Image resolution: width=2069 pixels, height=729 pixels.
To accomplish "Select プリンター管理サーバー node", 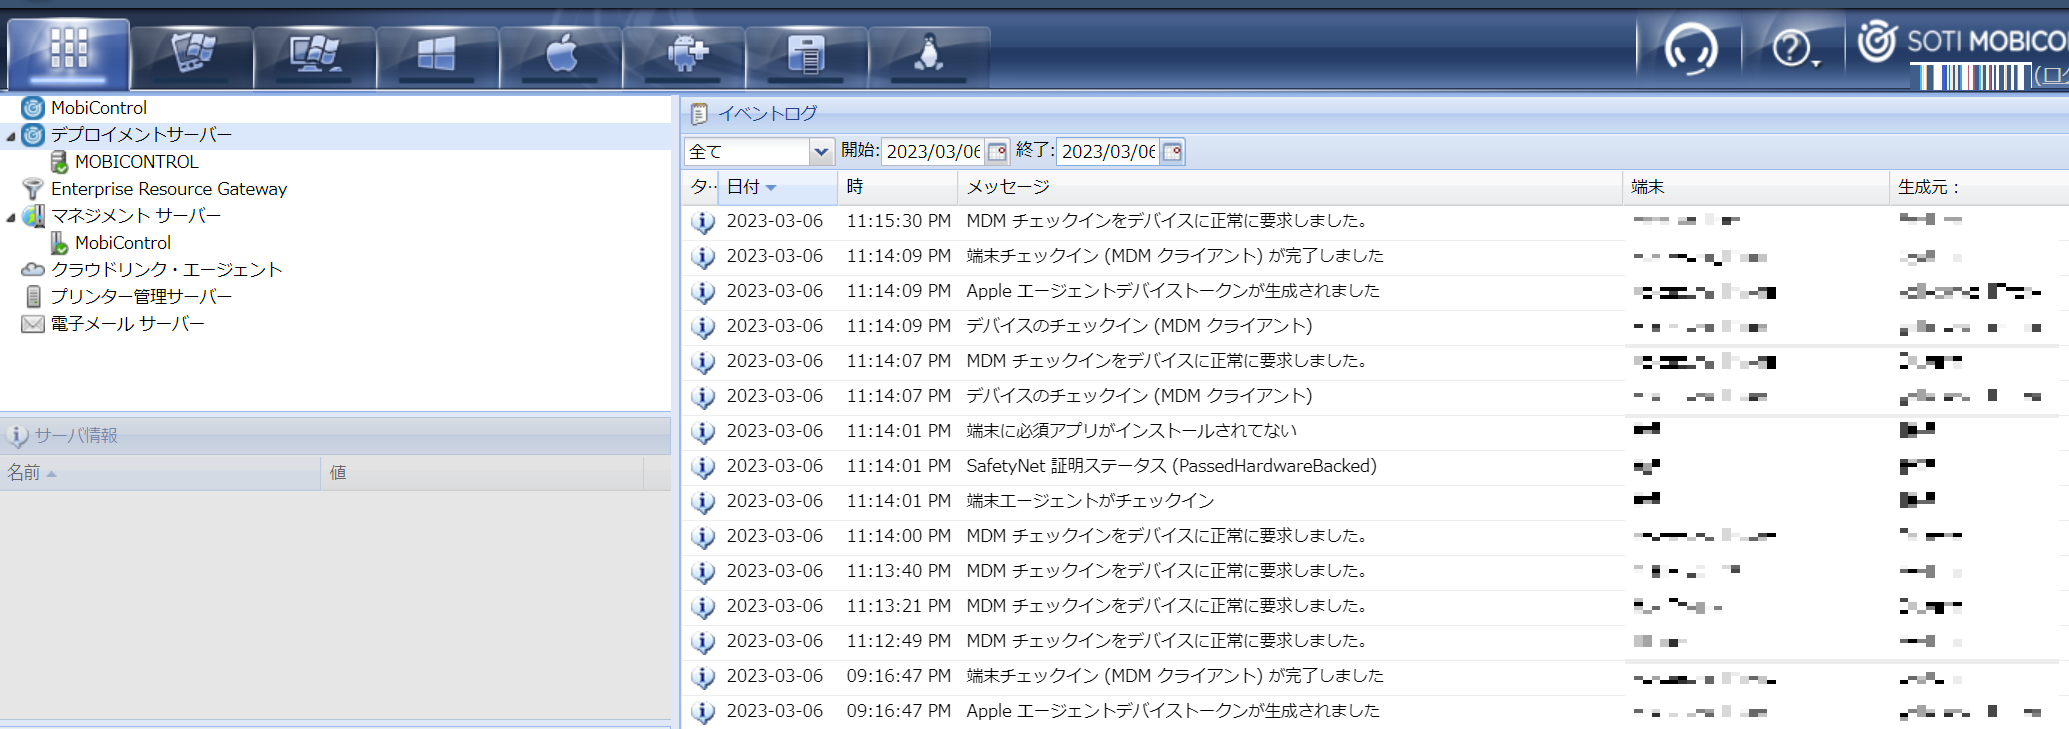I will pyautogui.click(x=141, y=296).
